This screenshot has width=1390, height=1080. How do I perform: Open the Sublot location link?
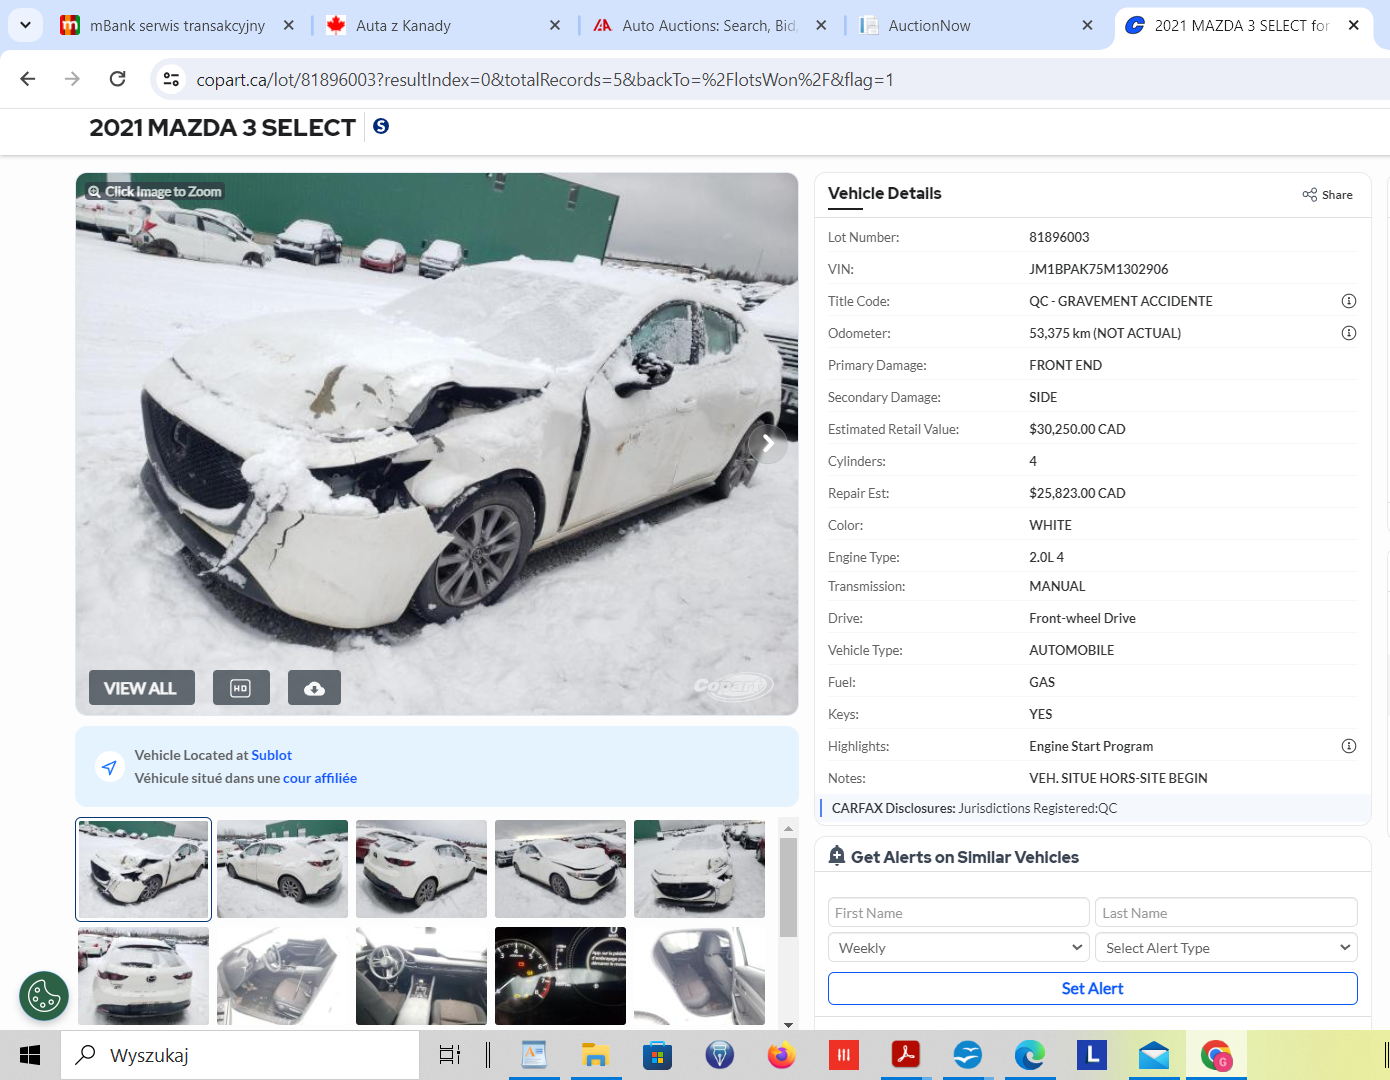point(271,755)
